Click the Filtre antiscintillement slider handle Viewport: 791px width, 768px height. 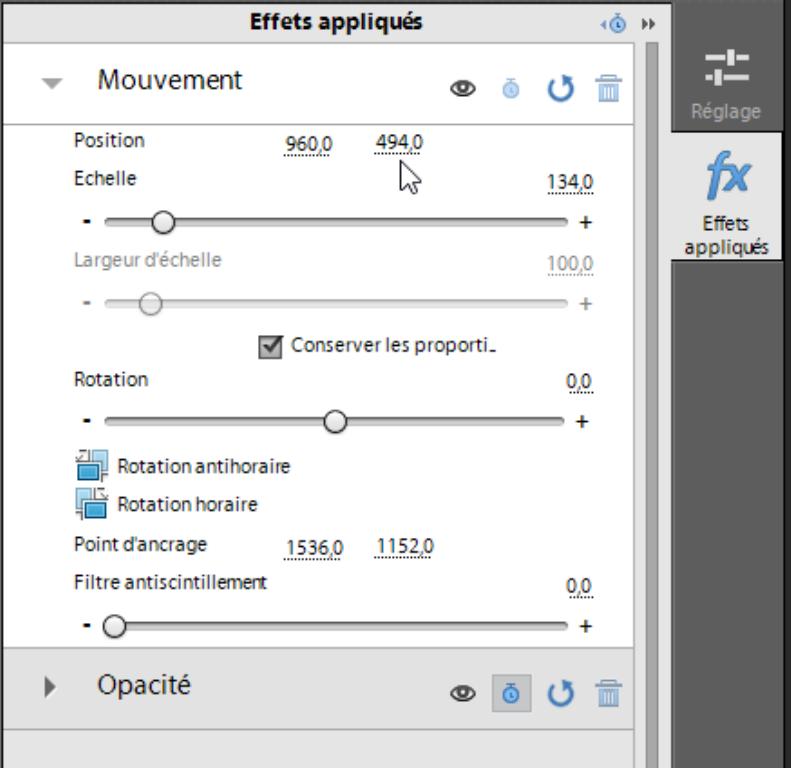click(x=114, y=626)
